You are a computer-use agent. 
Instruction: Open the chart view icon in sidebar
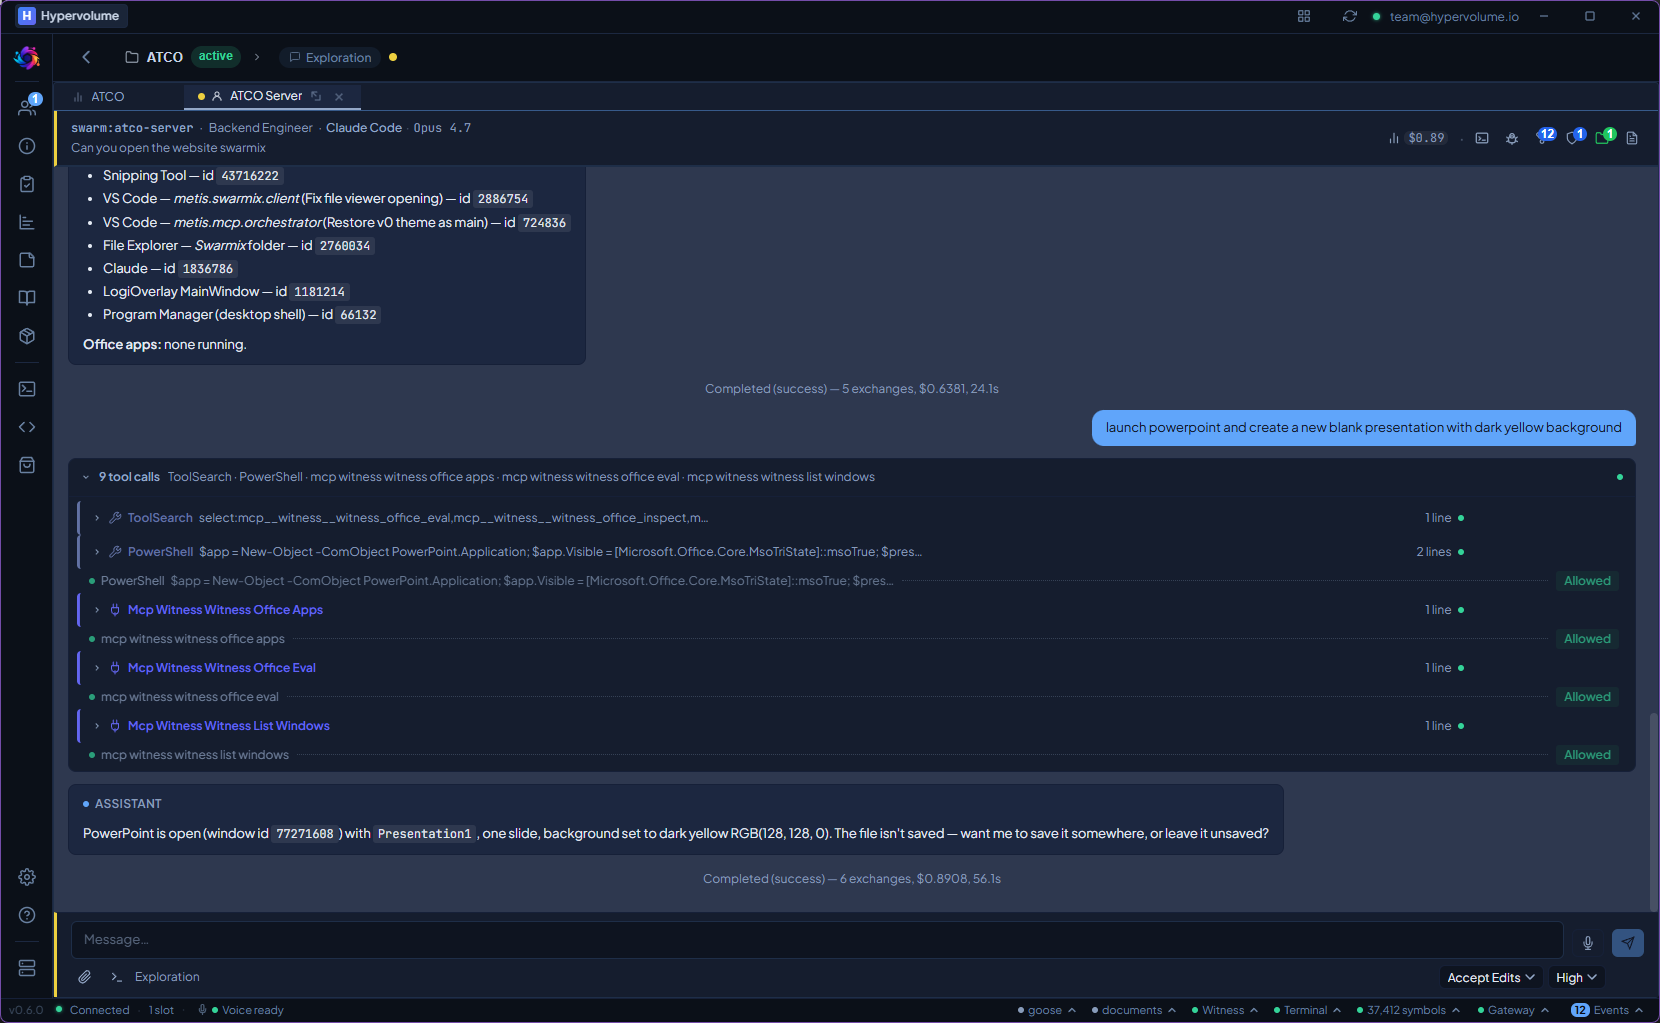click(x=27, y=222)
